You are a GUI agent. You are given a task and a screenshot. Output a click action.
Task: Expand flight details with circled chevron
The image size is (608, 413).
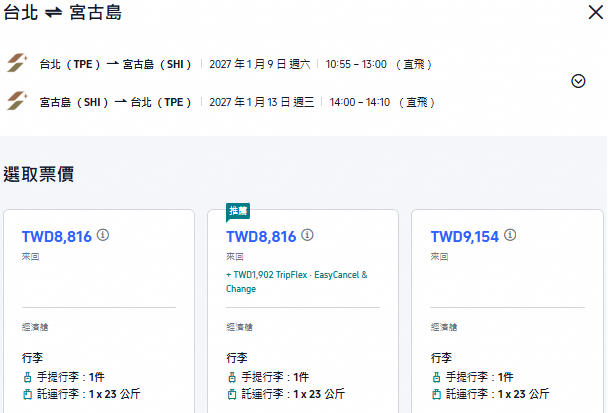click(x=578, y=81)
